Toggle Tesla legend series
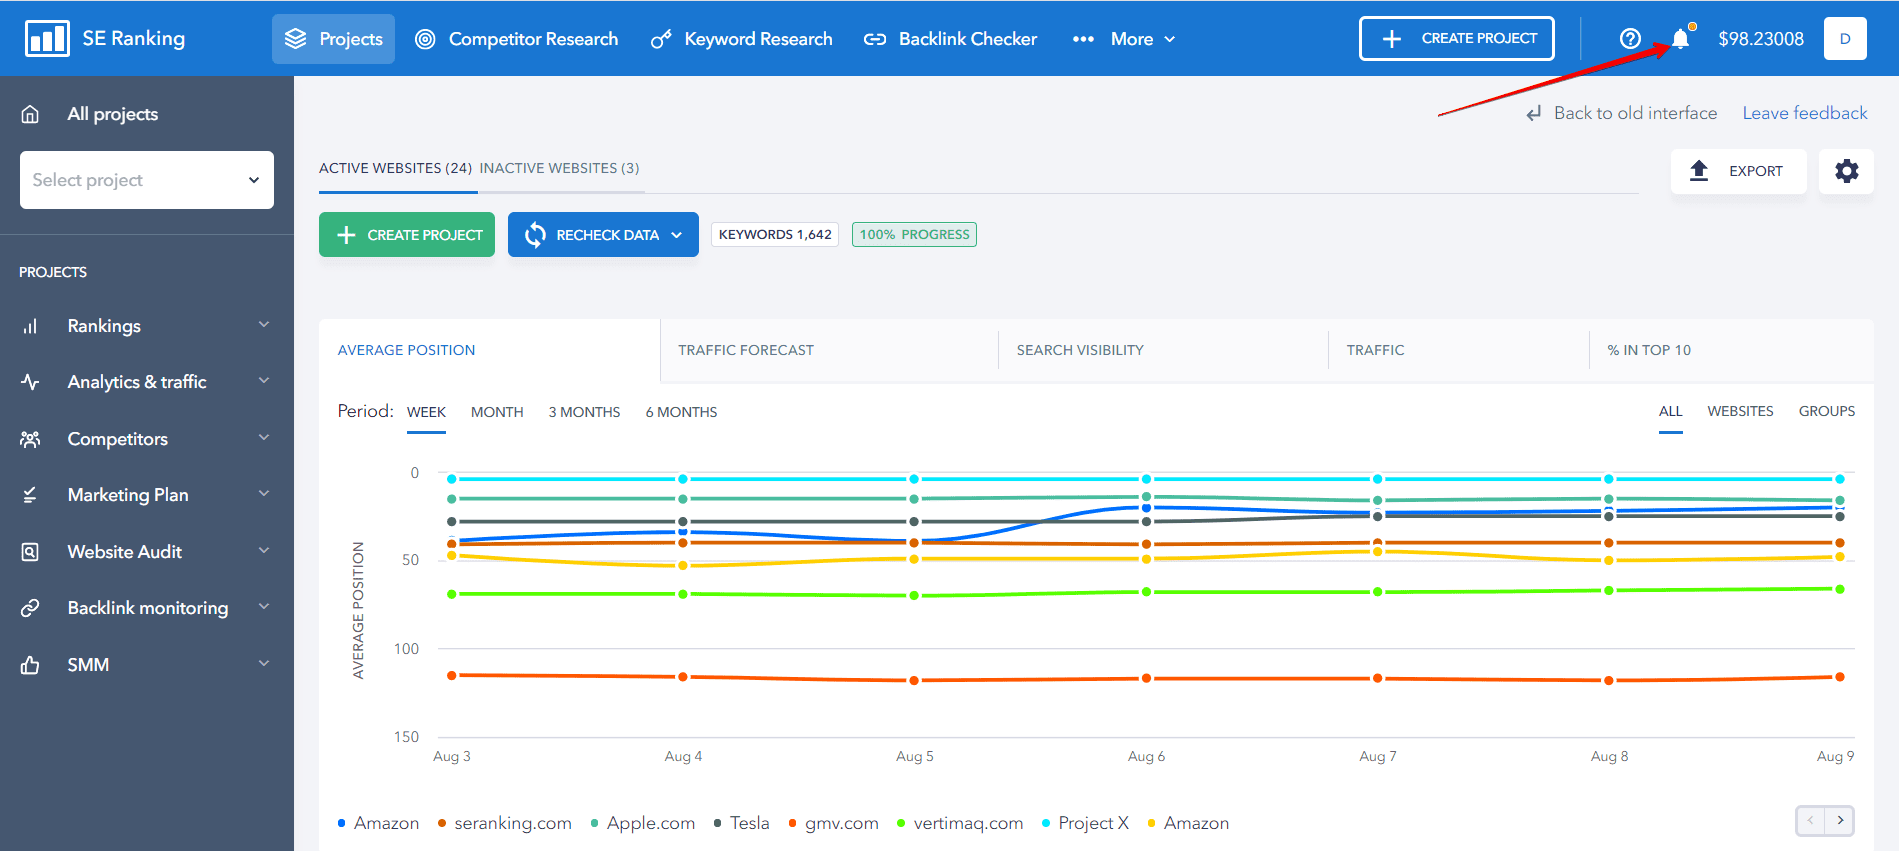 (x=741, y=823)
